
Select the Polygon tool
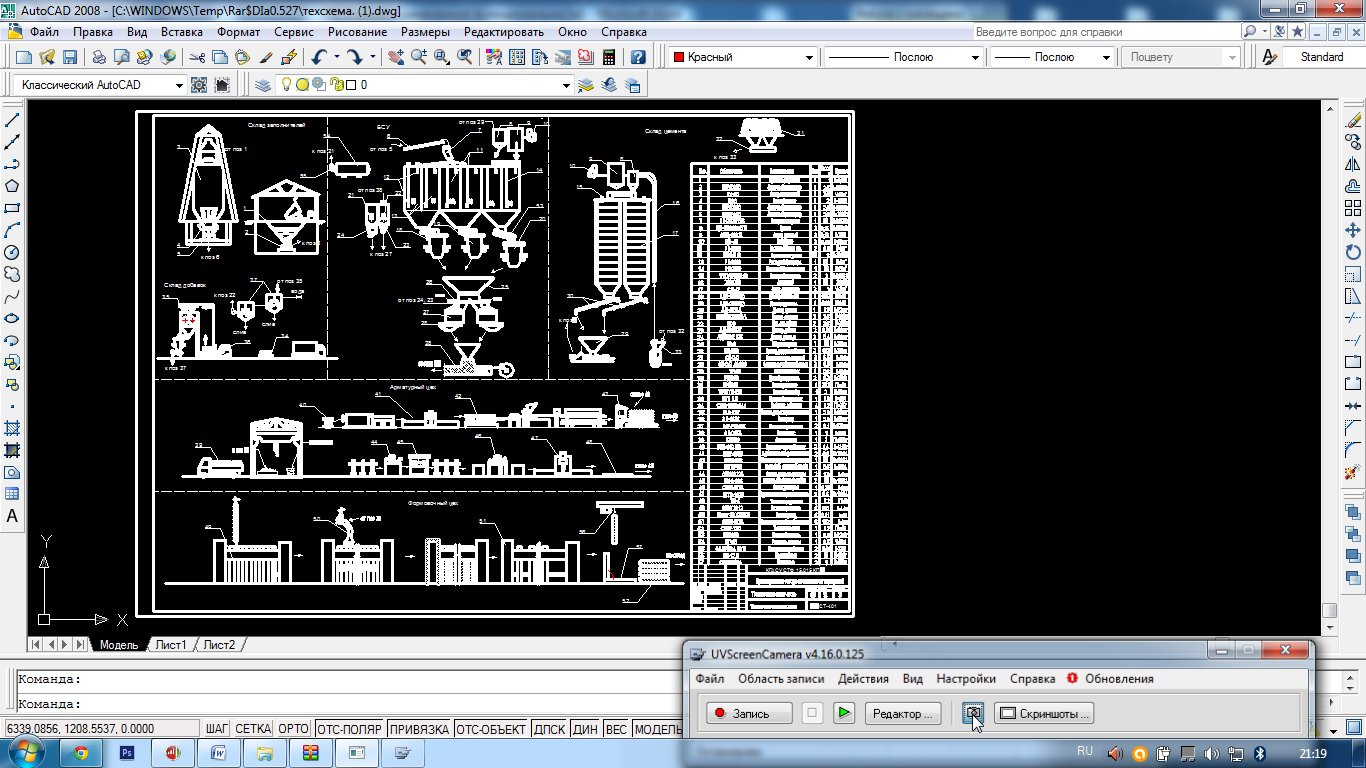(x=13, y=186)
